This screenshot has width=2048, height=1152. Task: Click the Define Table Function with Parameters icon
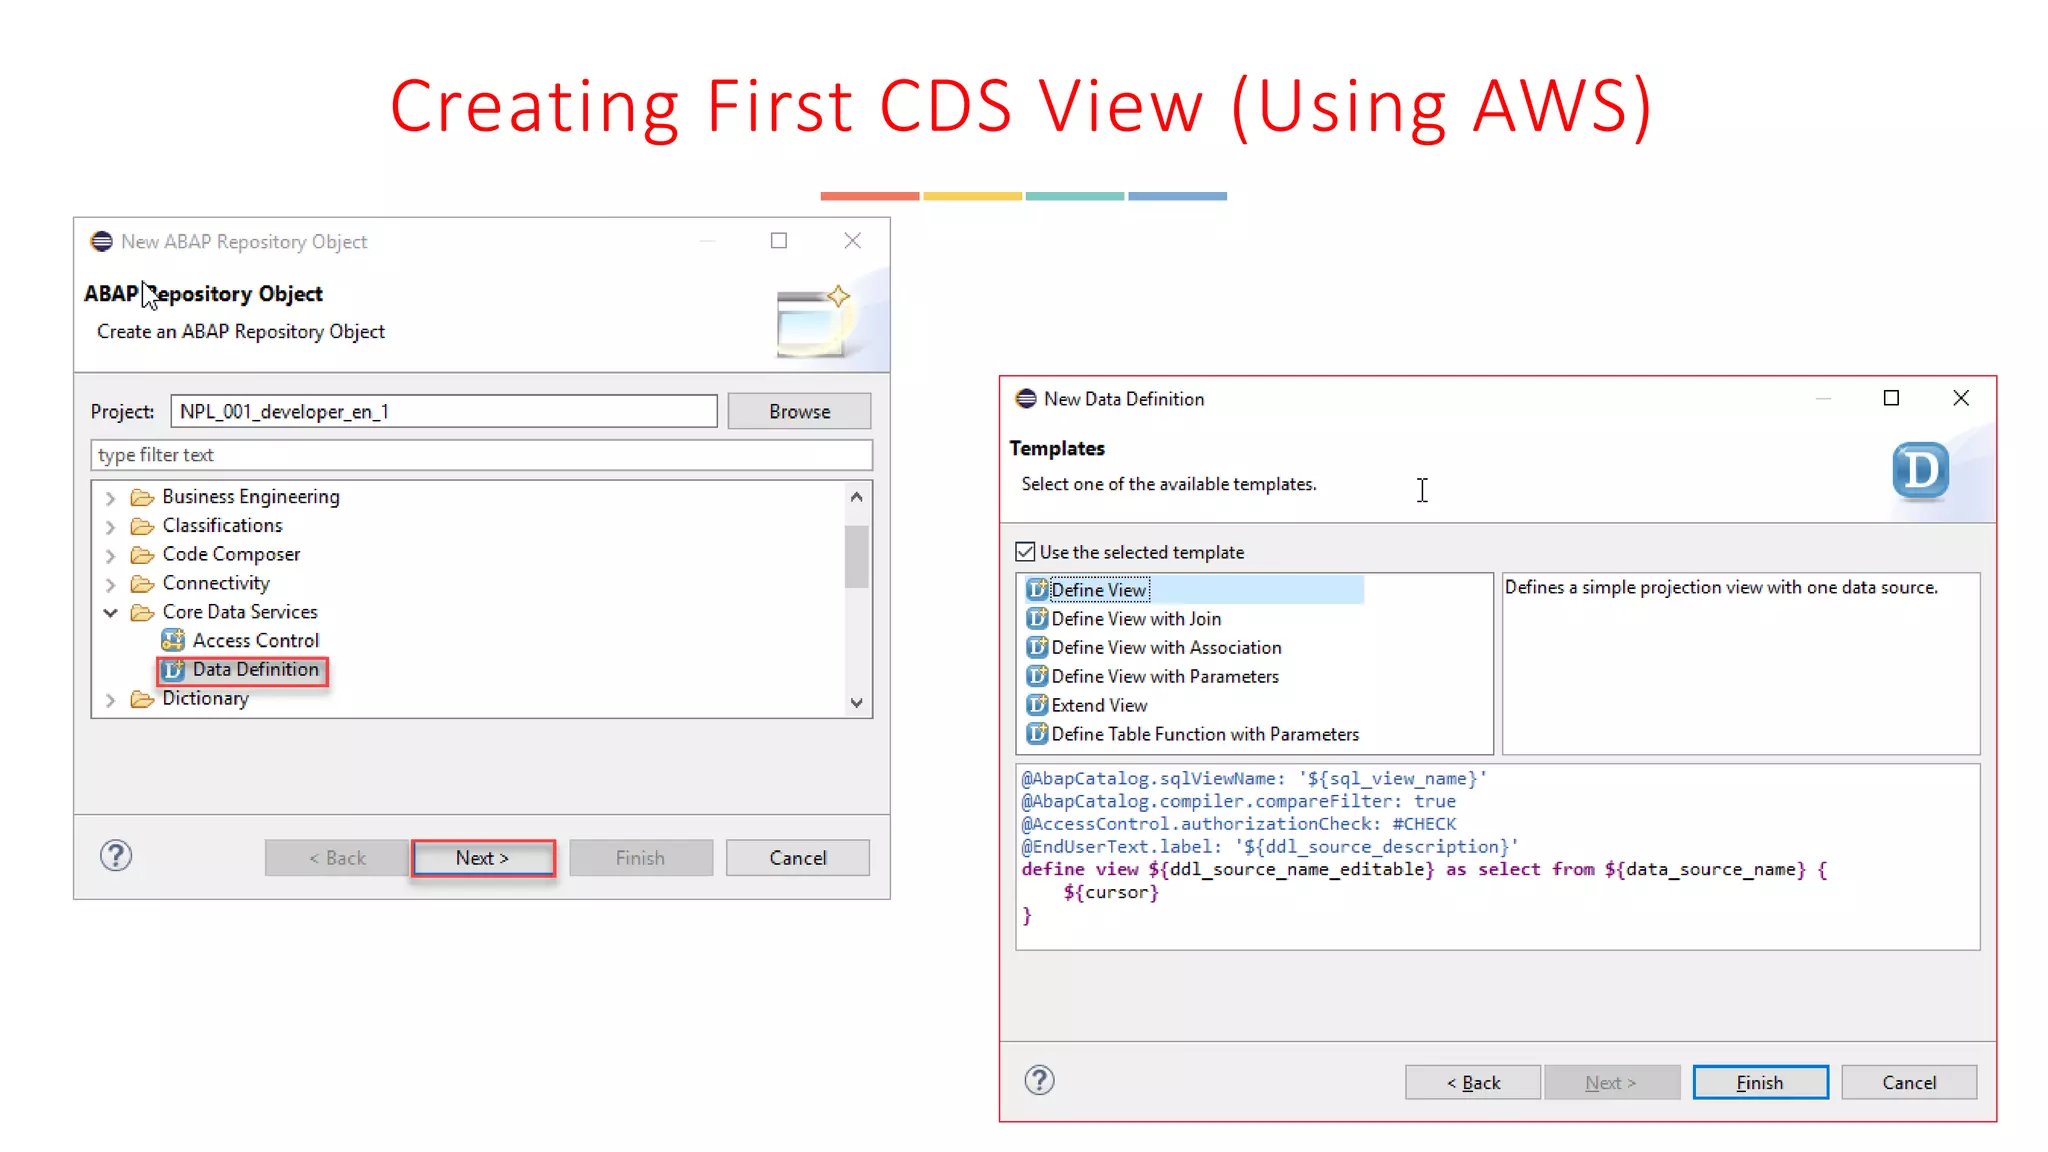[x=1037, y=734]
